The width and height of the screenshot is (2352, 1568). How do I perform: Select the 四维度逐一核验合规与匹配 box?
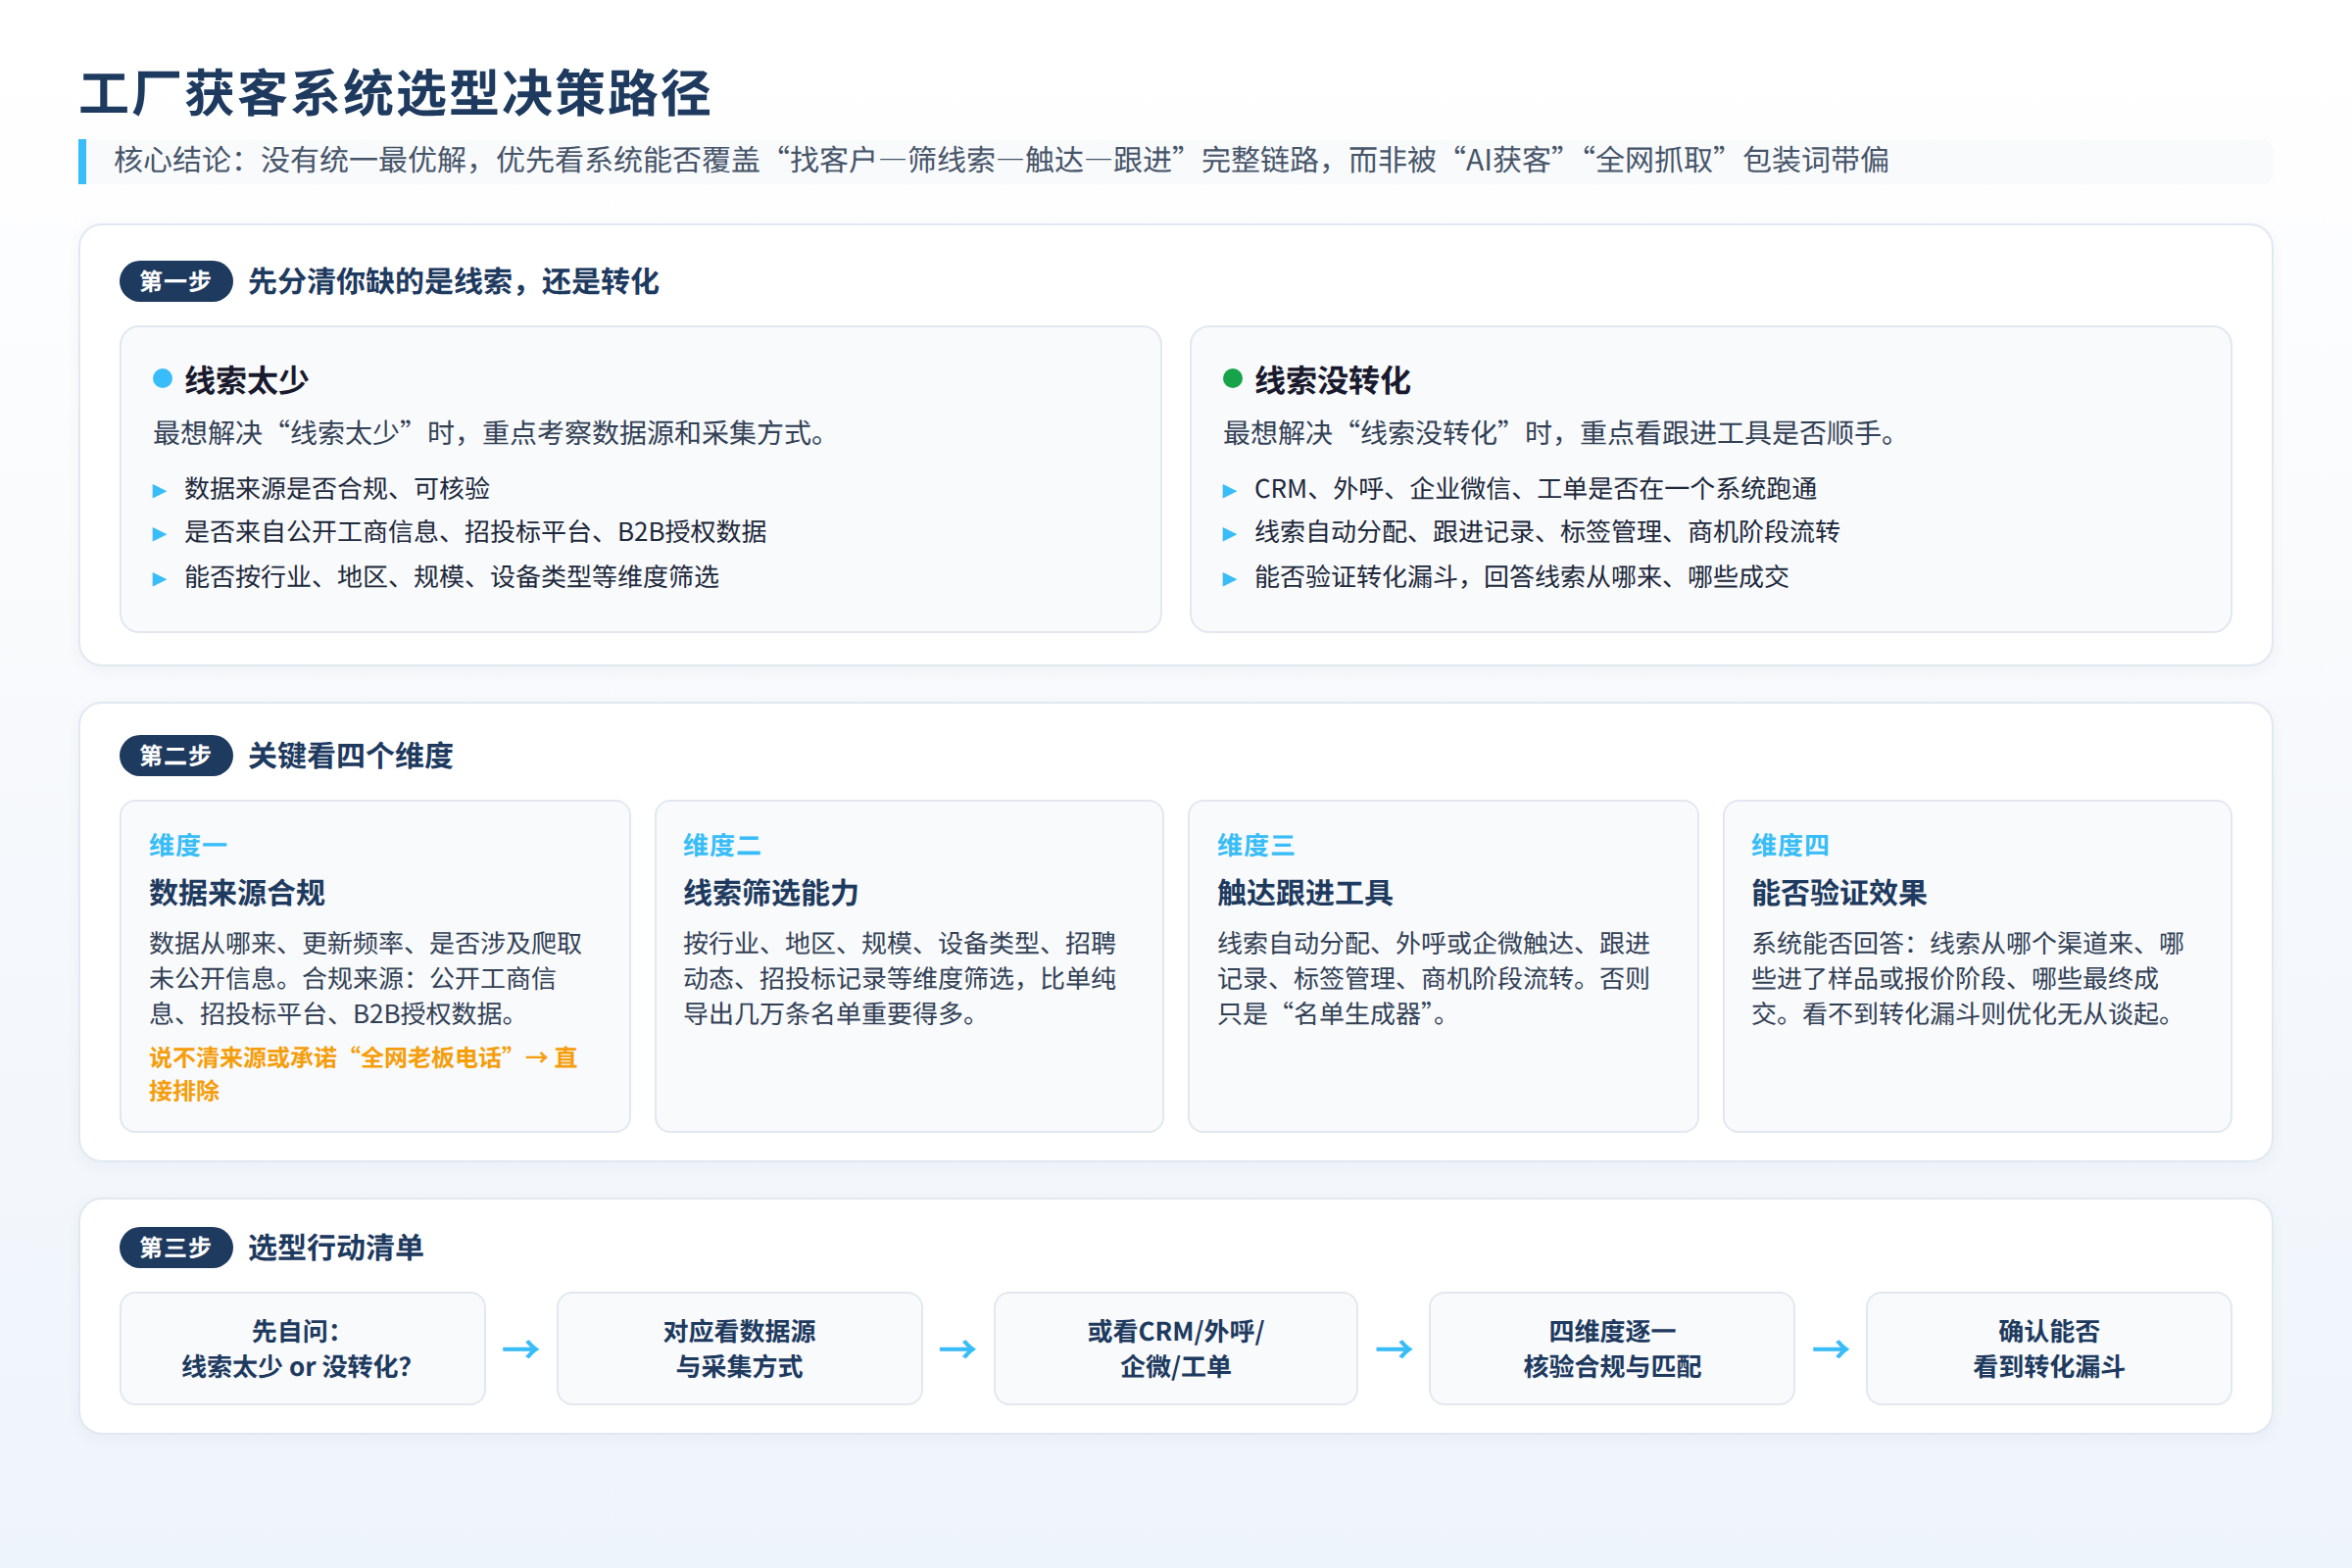(x=1612, y=1348)
